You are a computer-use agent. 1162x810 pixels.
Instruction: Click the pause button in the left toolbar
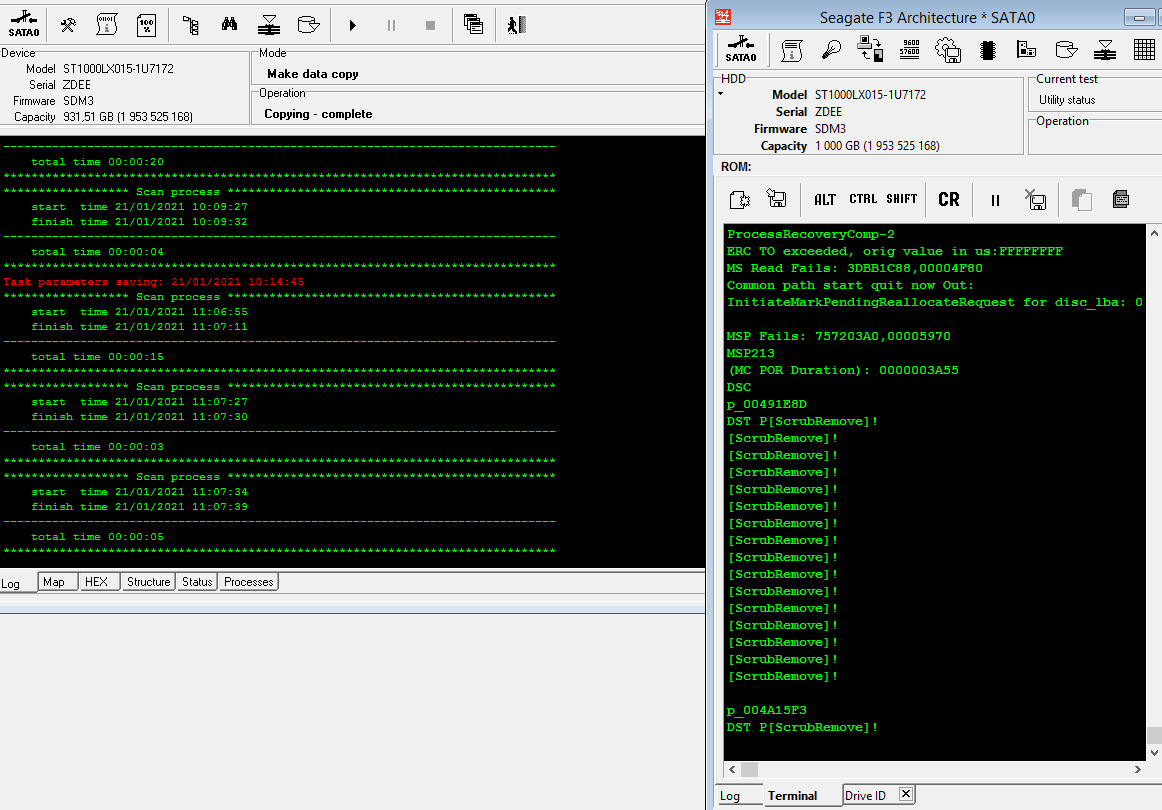[391, 25]
